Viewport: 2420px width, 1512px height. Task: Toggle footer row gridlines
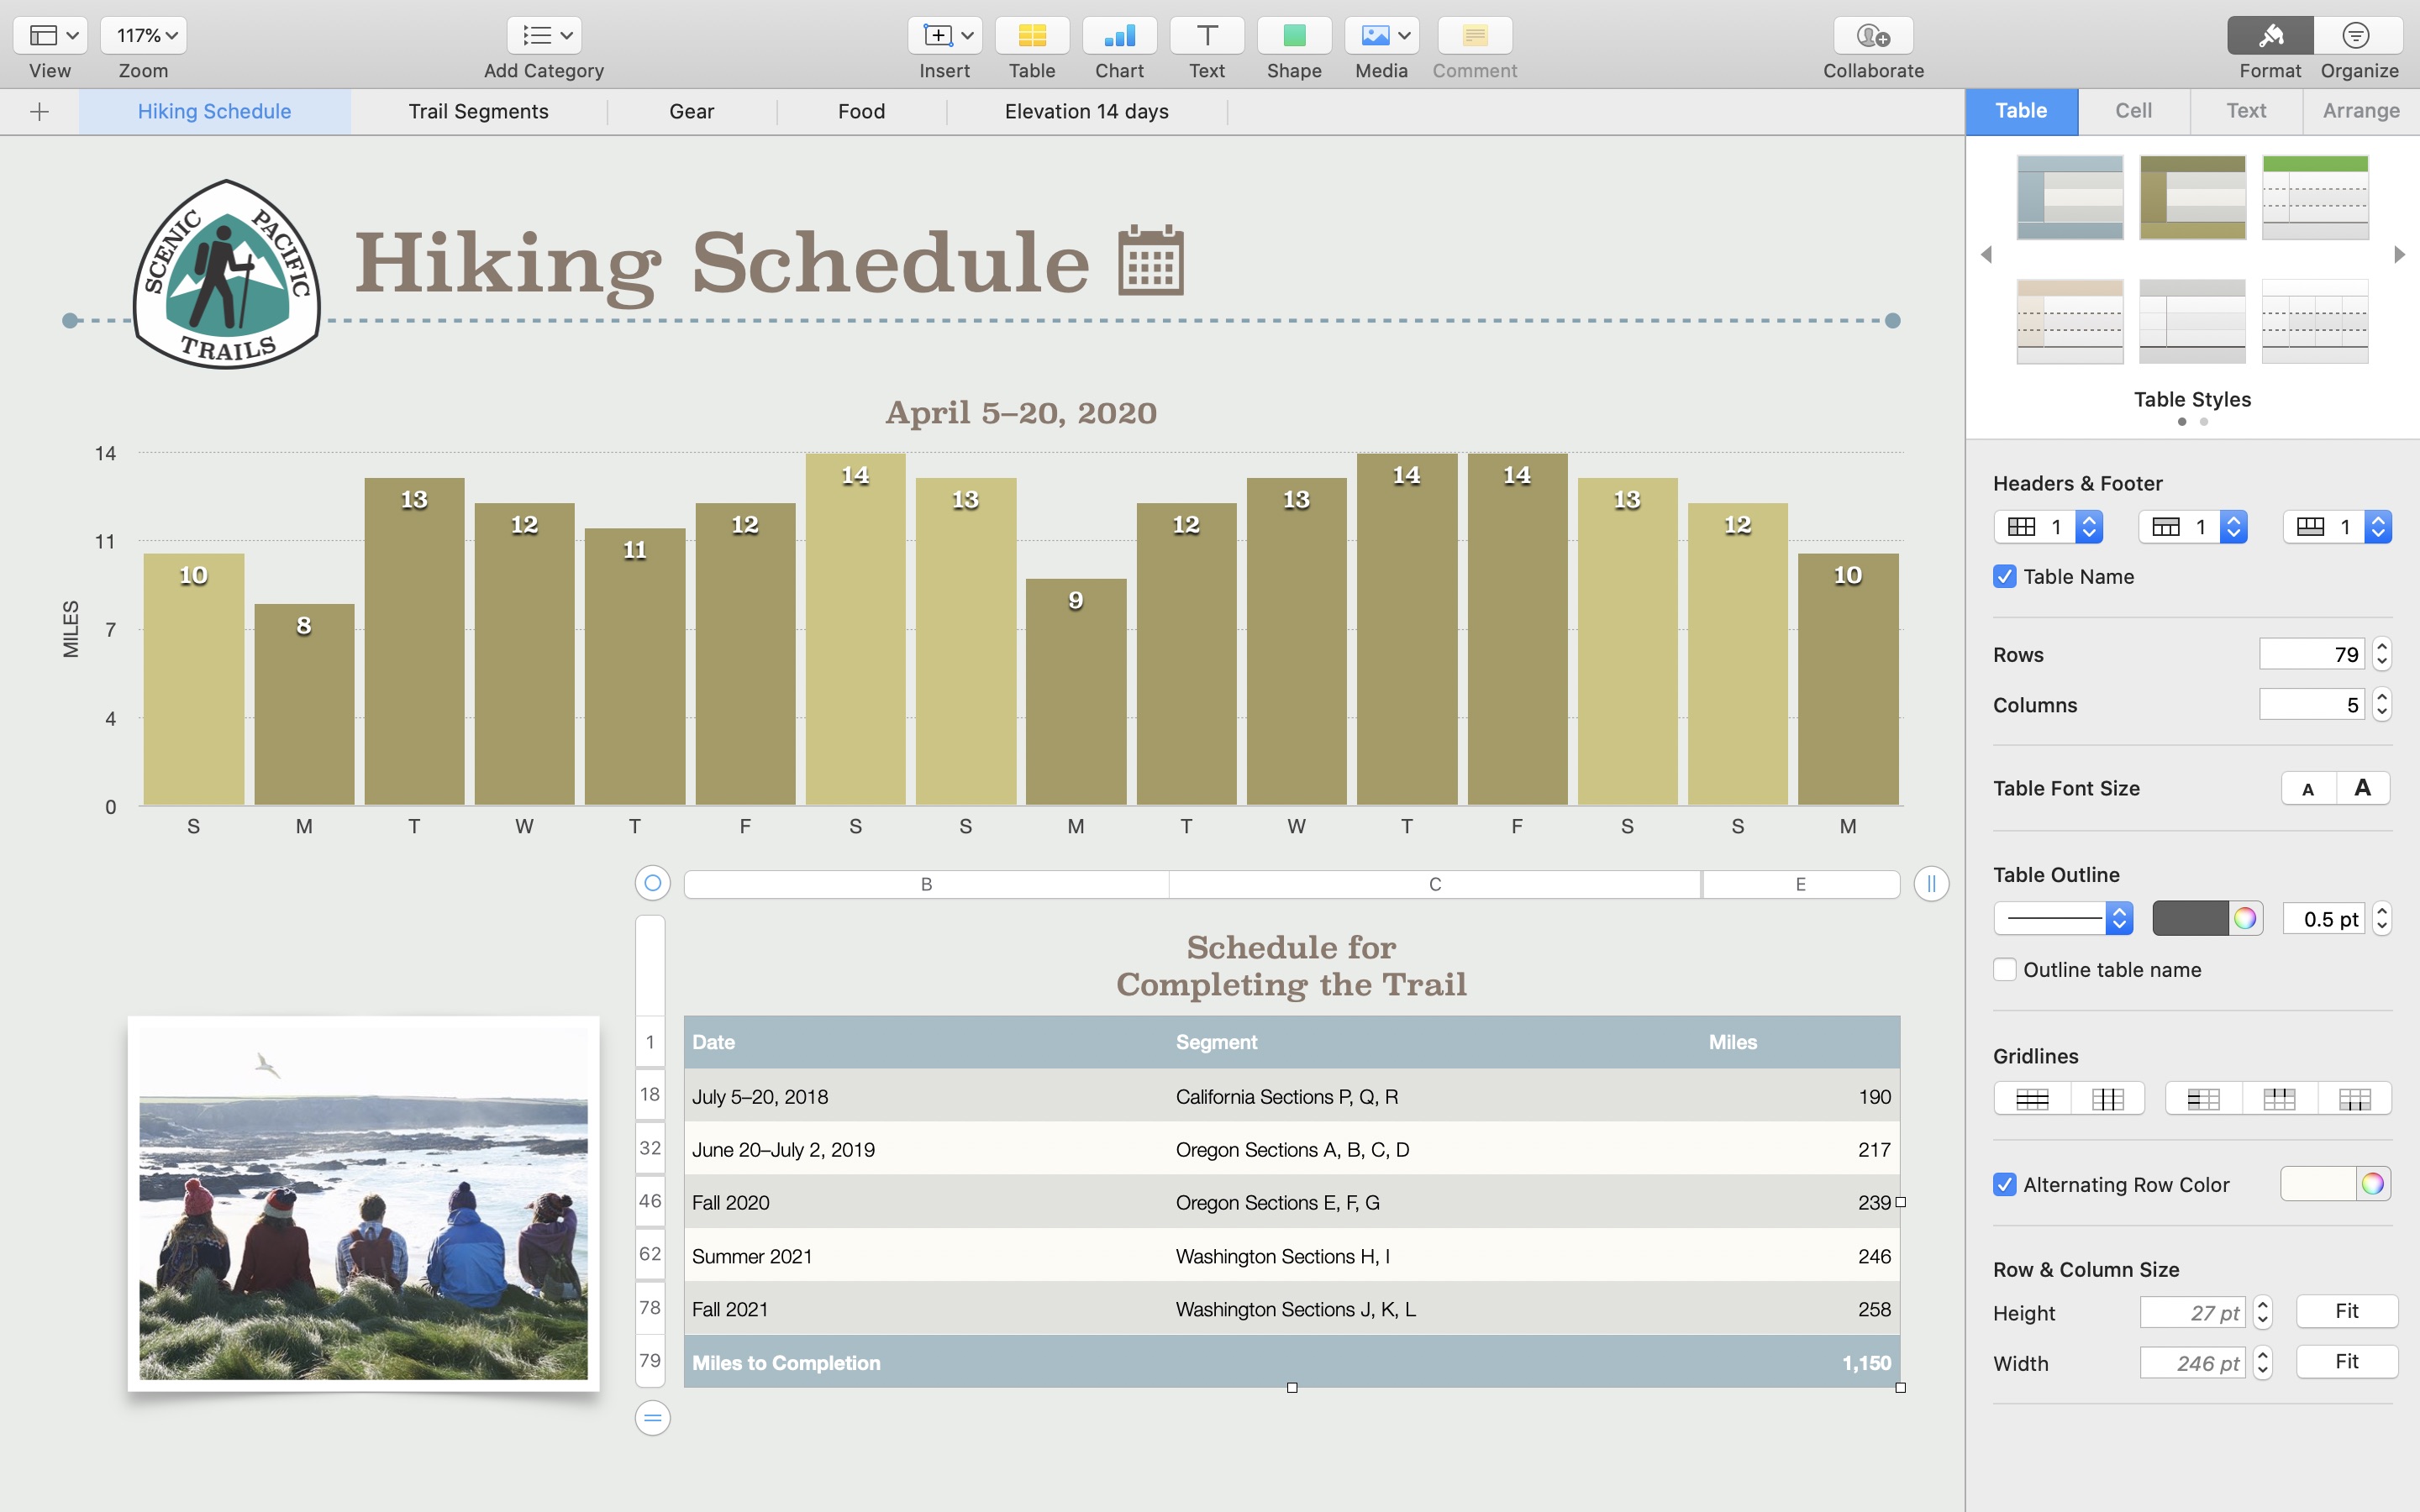click(2354, 1099)
